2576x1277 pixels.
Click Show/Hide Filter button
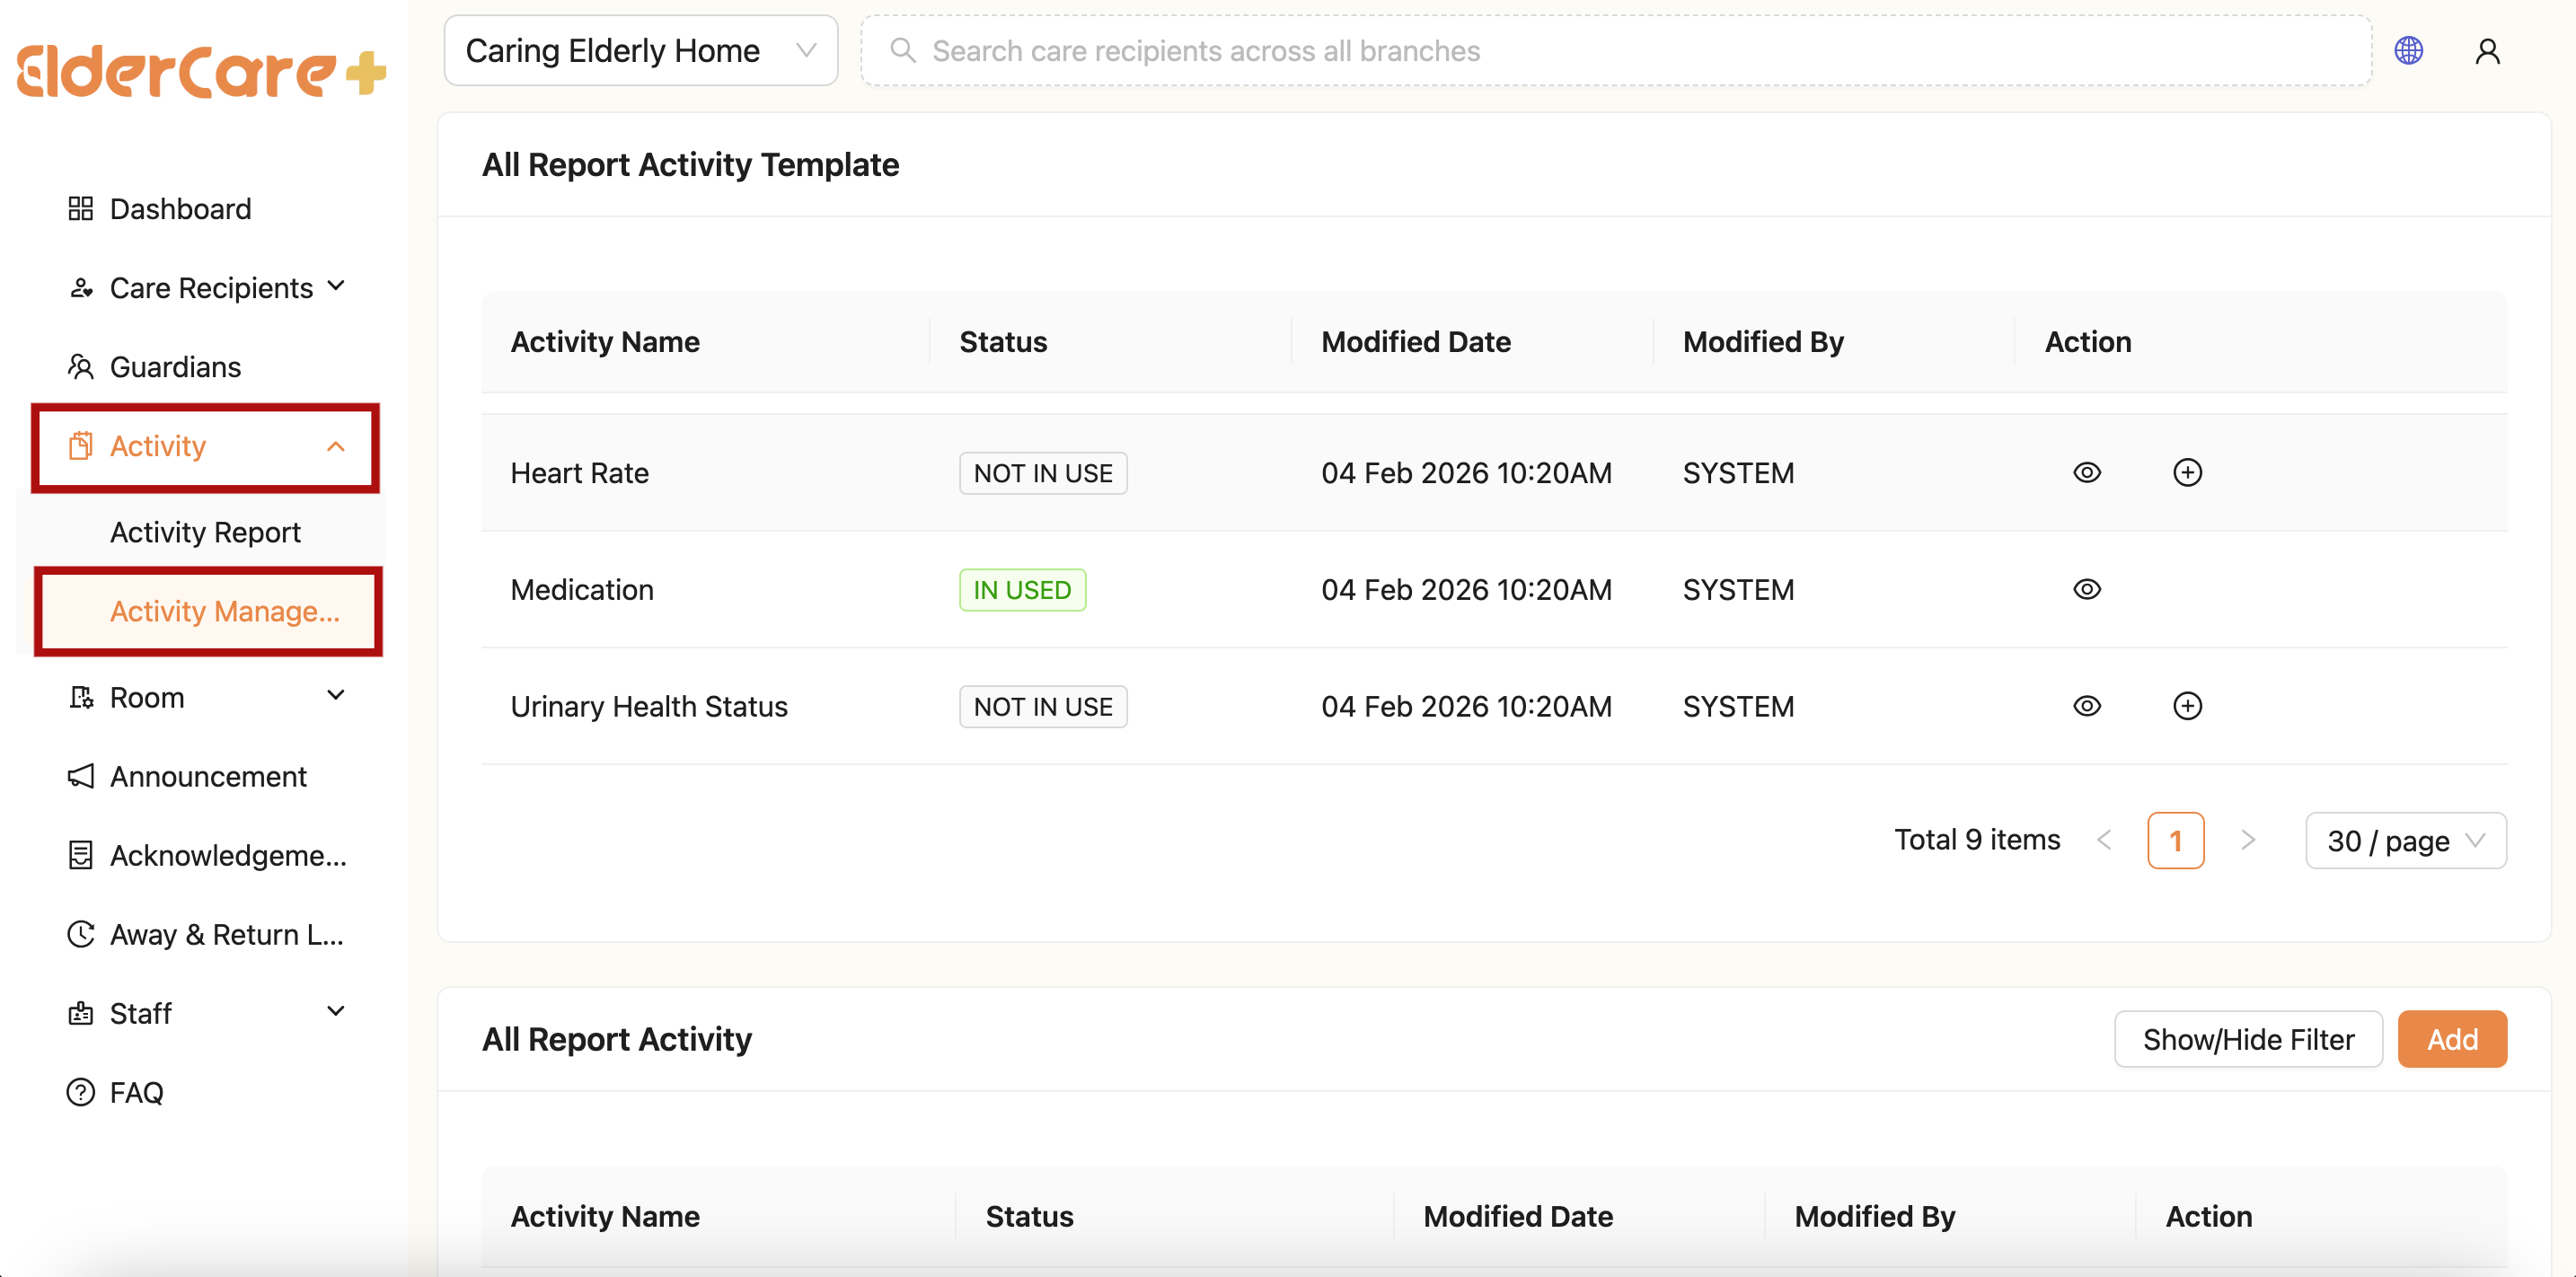pyautogui.click(x=2247, y=1039)
